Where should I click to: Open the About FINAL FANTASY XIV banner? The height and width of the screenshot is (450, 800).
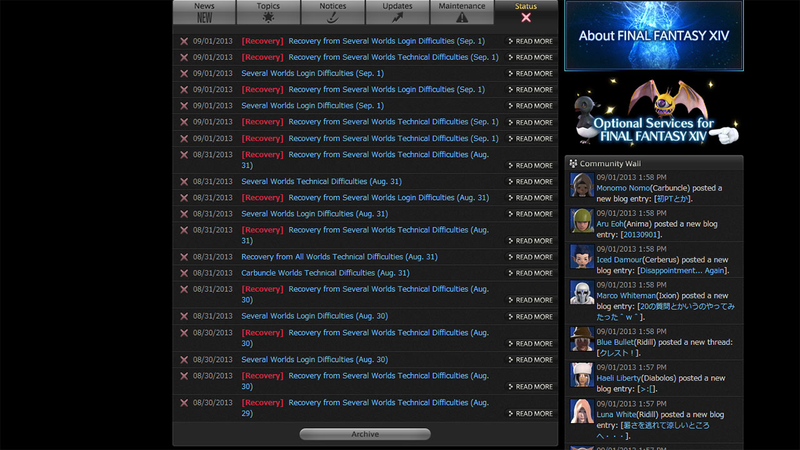(654, 35)
